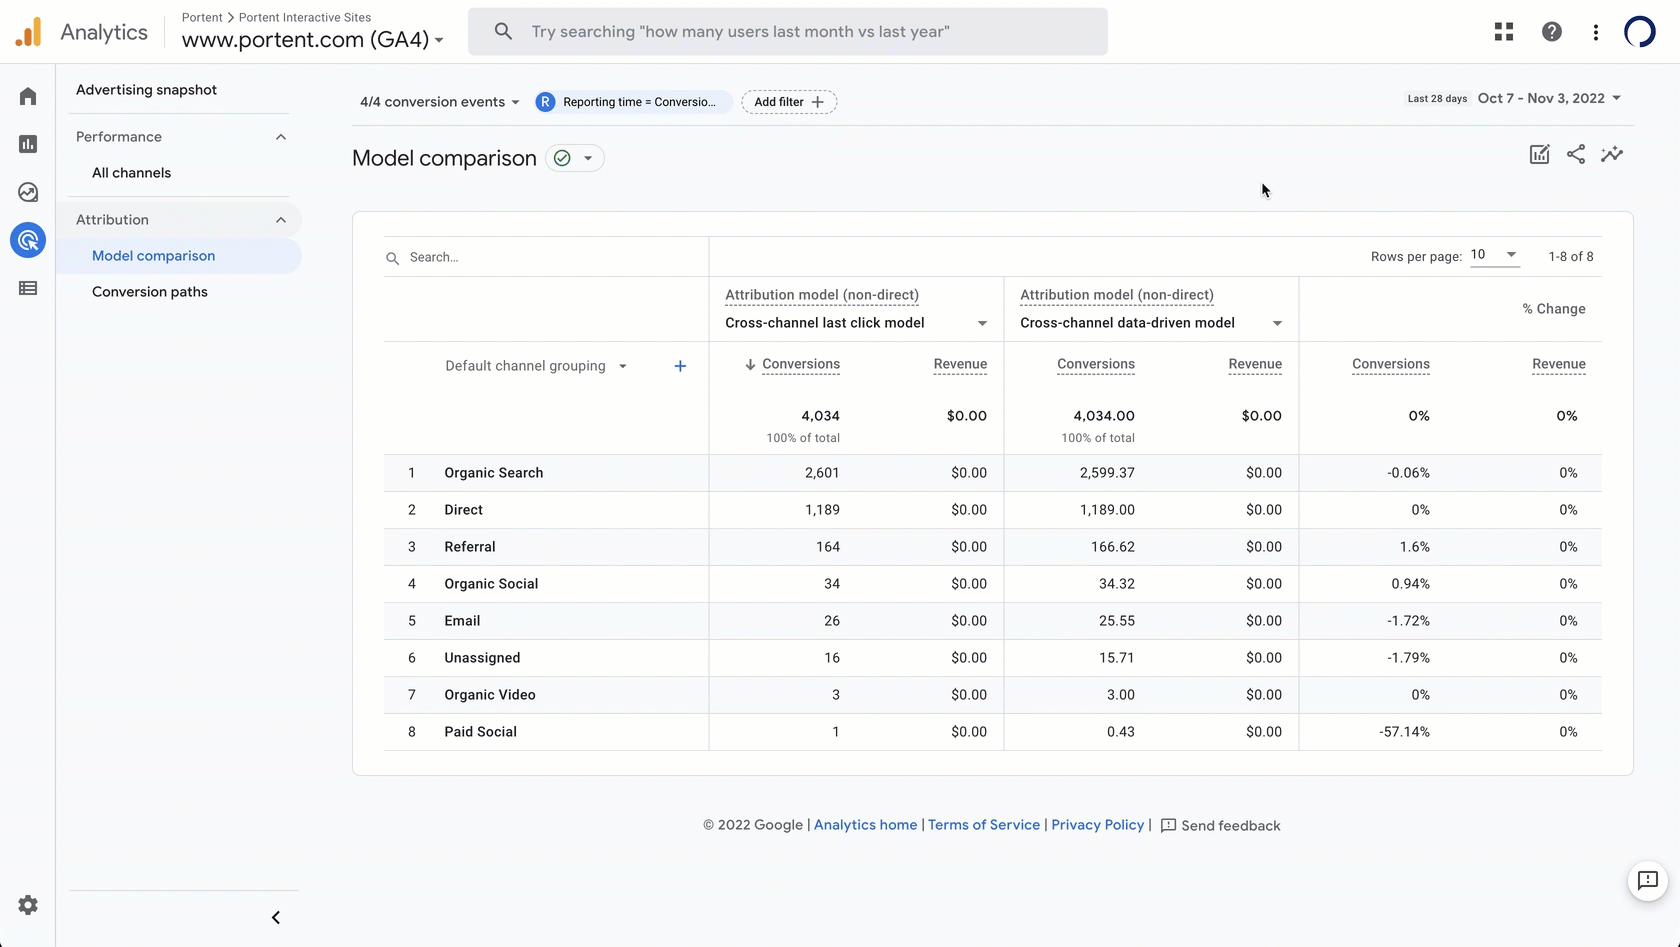Change the Cross-channel data-driven model dropdown
The width and height of the screenshot is (1680, 947).
(x=1151, y=323)
